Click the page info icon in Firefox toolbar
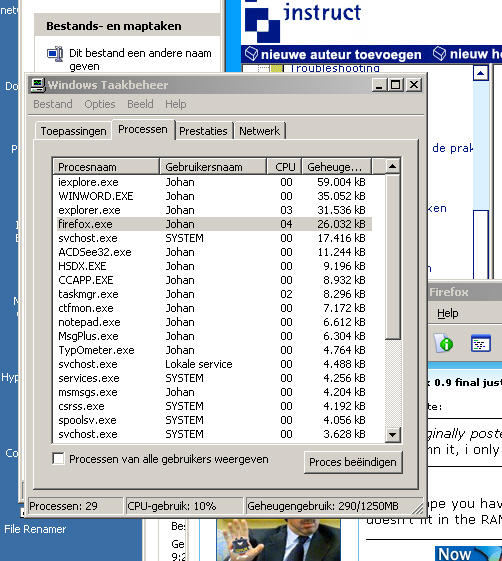 coord(444,343)
